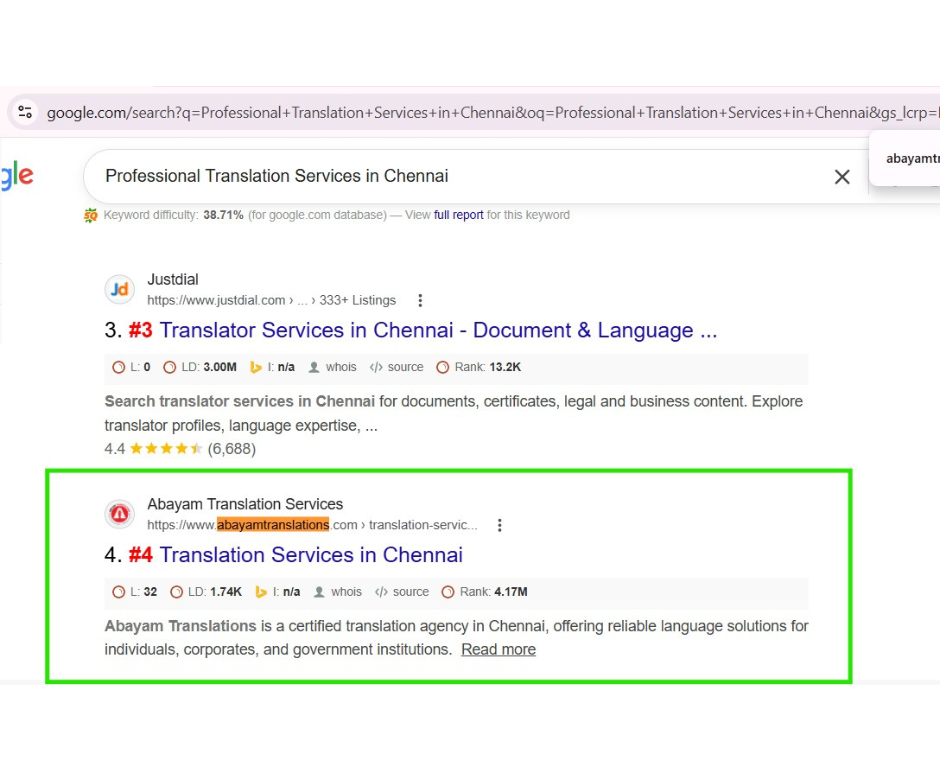Open the 4.4 star rating for Justdial
Image resolution: width=940 pixels, height=771 pixels.
(180, 449)
